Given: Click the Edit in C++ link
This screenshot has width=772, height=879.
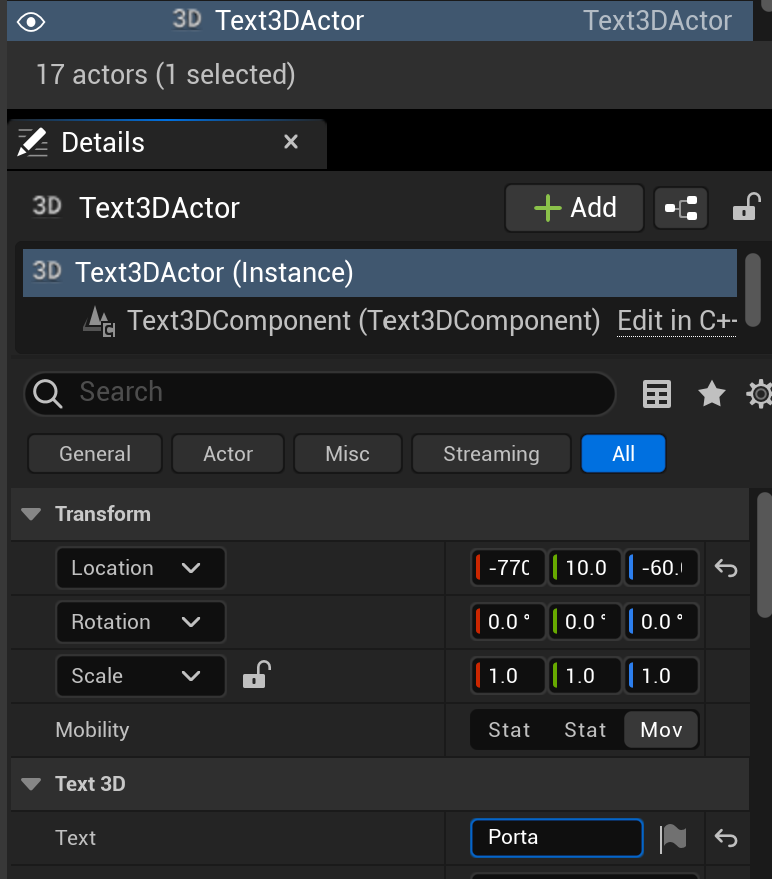Looking at the screenshot, I should [x=676, y=321].
